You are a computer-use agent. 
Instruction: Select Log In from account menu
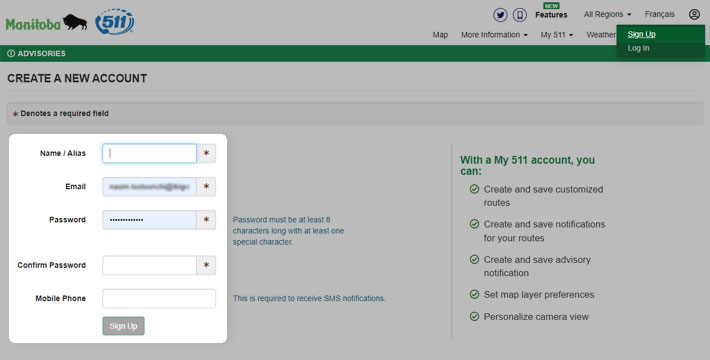coord(638,48)
